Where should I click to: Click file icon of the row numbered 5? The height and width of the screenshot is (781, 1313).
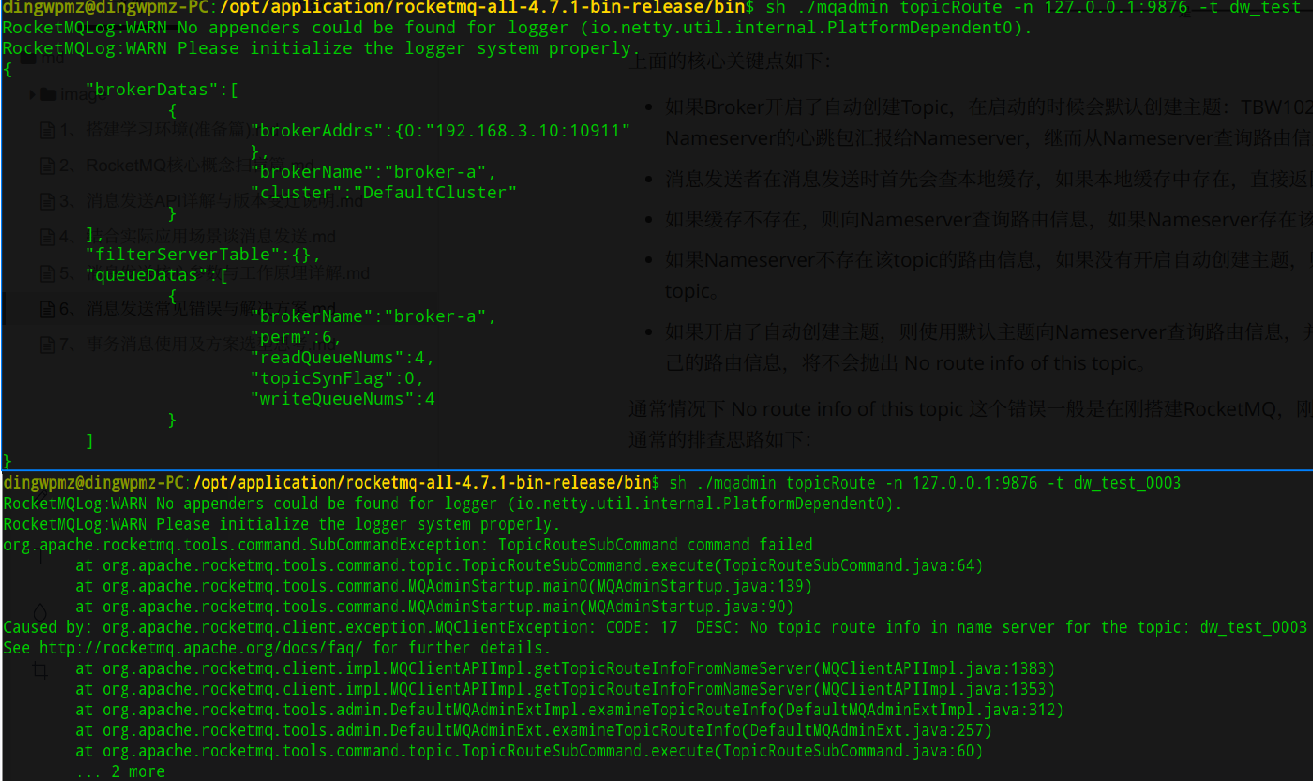[47, 273]
